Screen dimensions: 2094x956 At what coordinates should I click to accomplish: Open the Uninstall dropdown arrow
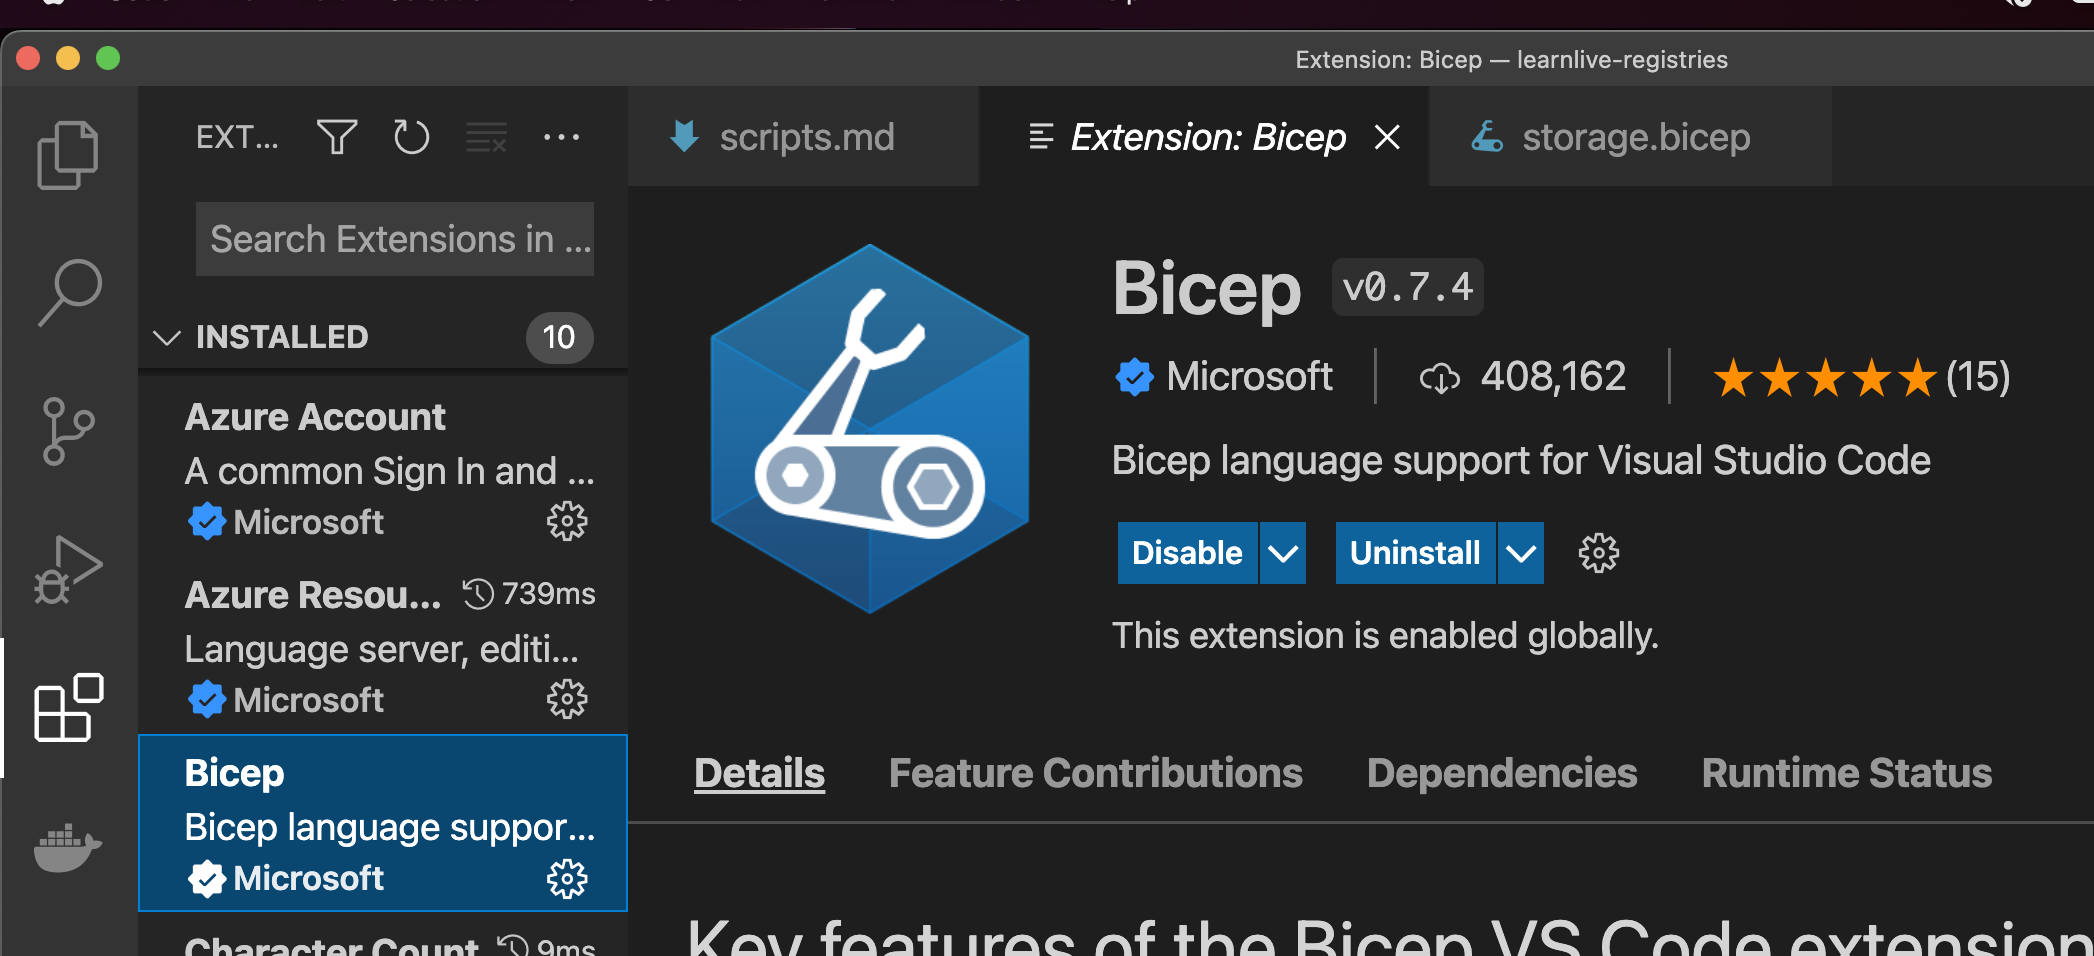click(x=1521, y=553)
